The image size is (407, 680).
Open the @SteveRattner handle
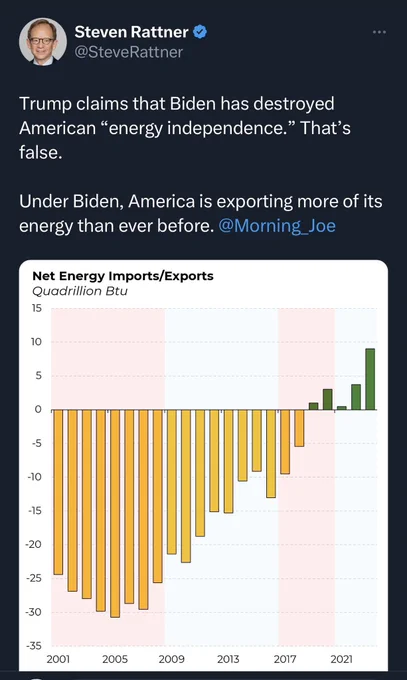coord(129,52)
